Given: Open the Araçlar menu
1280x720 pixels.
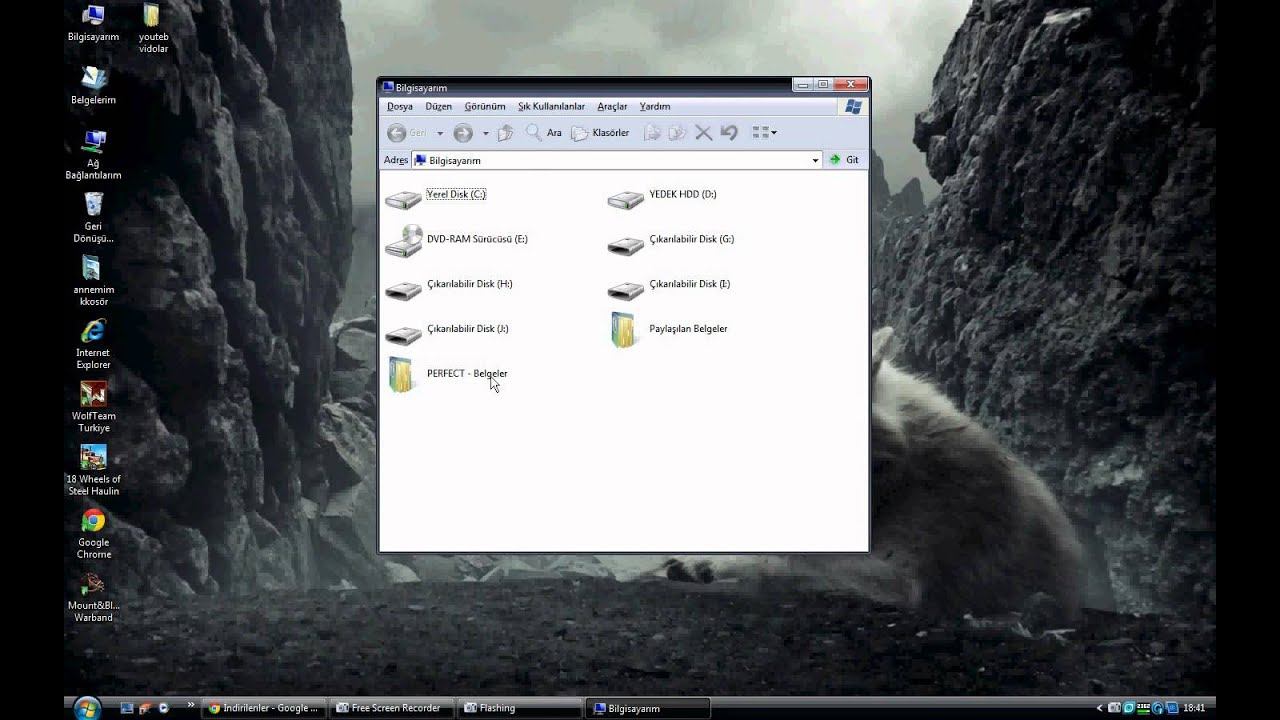Looking at the screenshot, I should [x=612, y=106].
